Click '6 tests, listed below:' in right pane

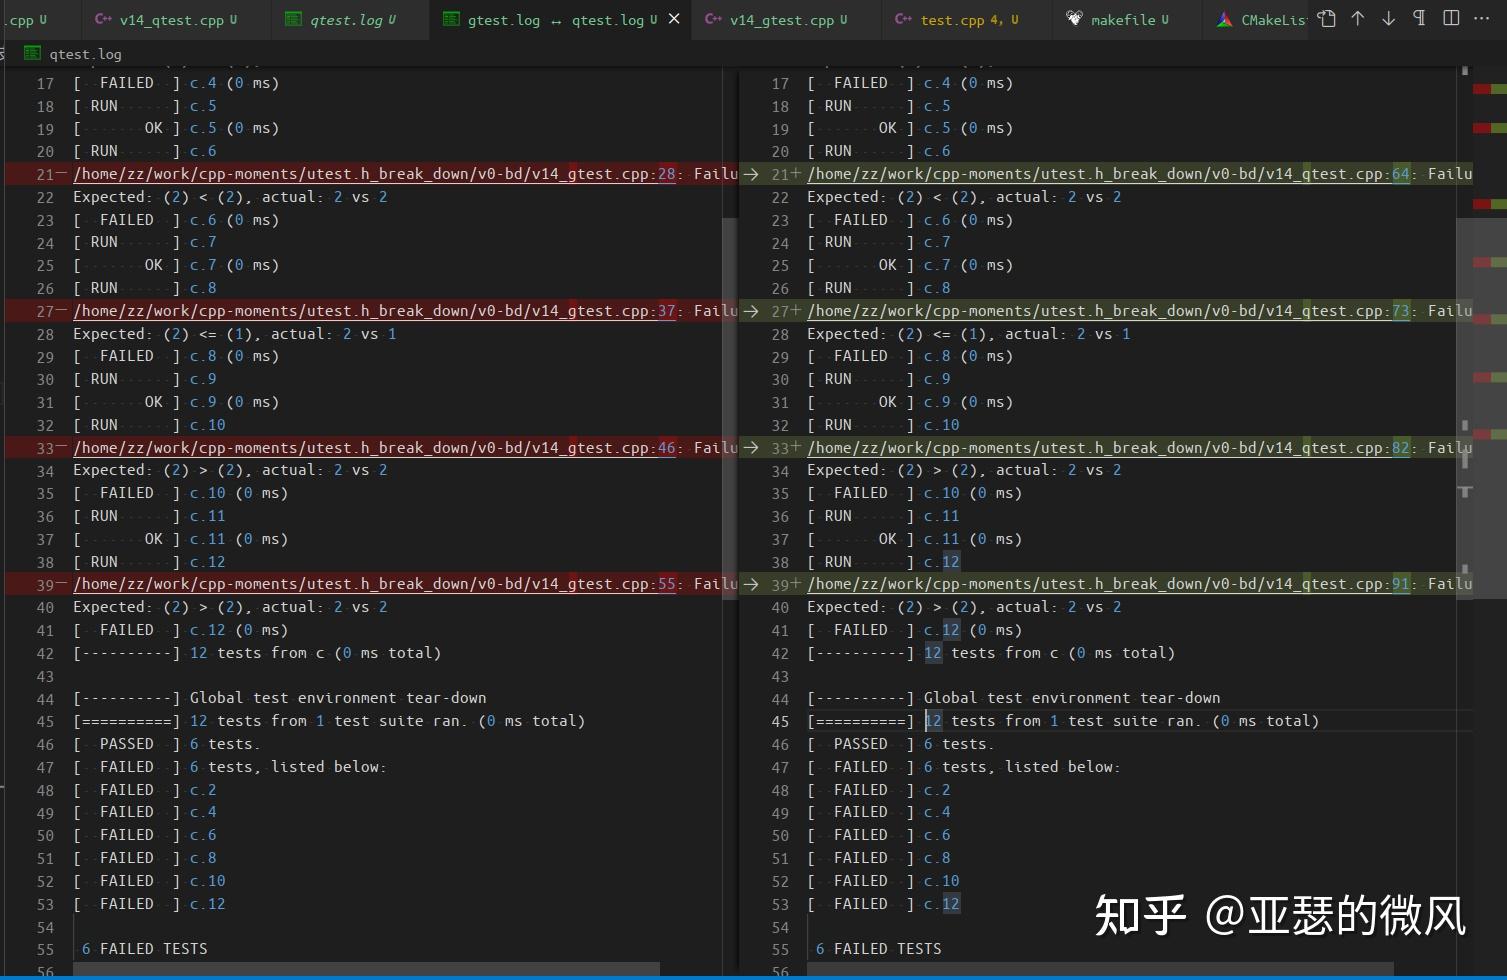[x=1022, y=767]
